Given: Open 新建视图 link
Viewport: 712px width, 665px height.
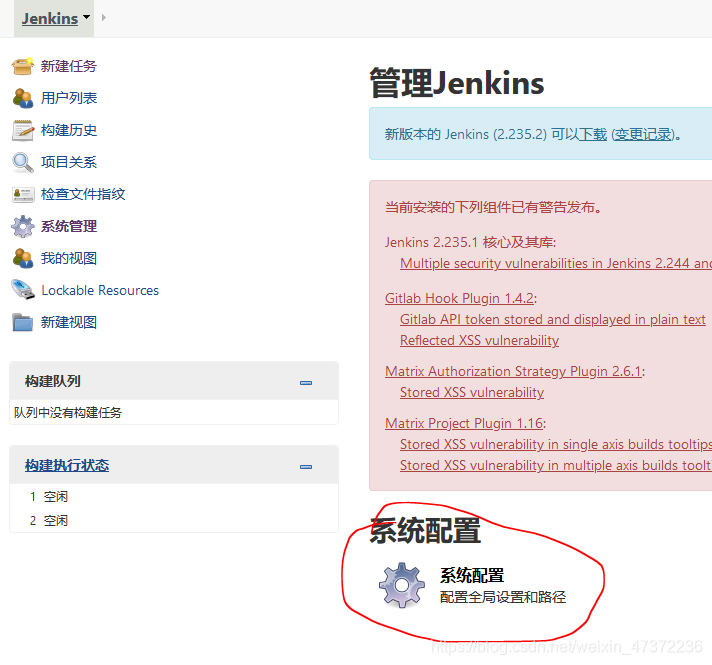Looking at the screenshot, I should 69,323.
